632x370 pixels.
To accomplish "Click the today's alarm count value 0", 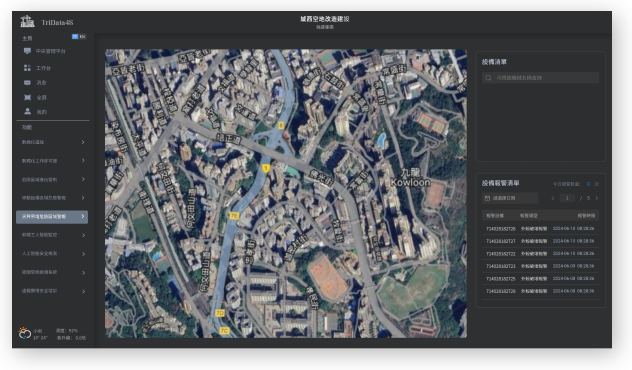I will coord(588,184).
